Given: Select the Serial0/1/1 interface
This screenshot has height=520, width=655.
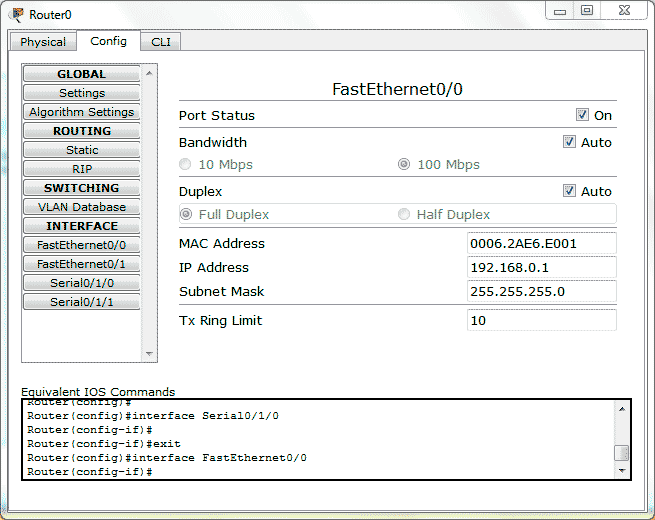Looking at the screenshot, I should (x=82, y=302).
